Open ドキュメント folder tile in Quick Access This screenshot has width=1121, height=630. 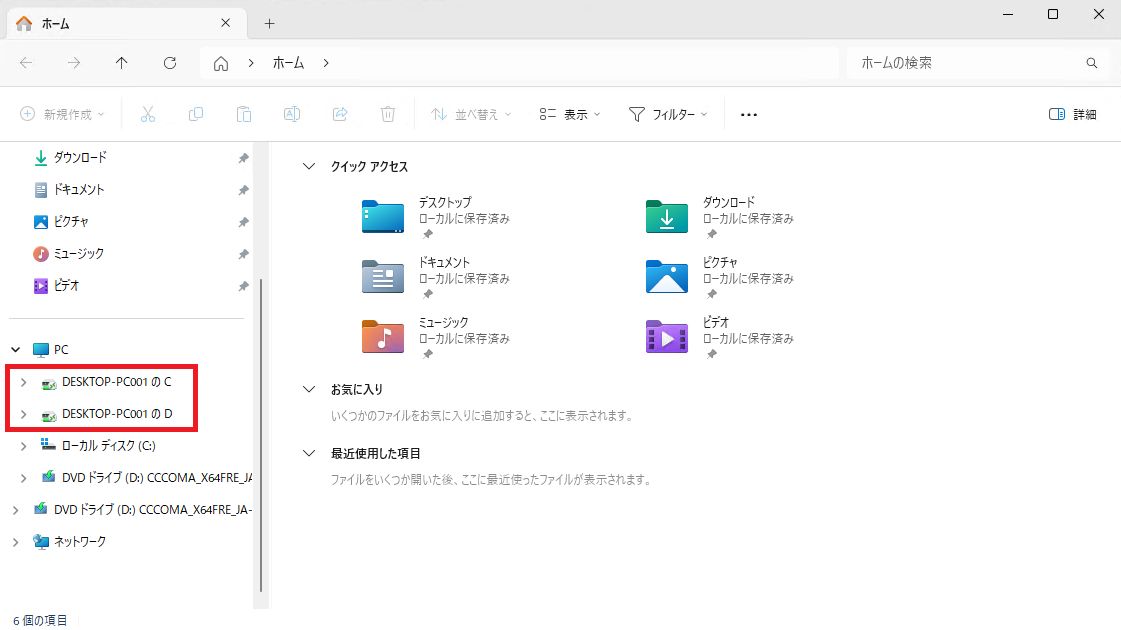coord(436,278)
